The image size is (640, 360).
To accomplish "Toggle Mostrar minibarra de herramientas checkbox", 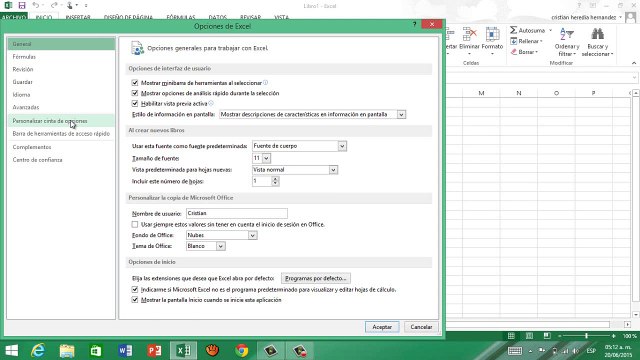I will tap(135, 82).
